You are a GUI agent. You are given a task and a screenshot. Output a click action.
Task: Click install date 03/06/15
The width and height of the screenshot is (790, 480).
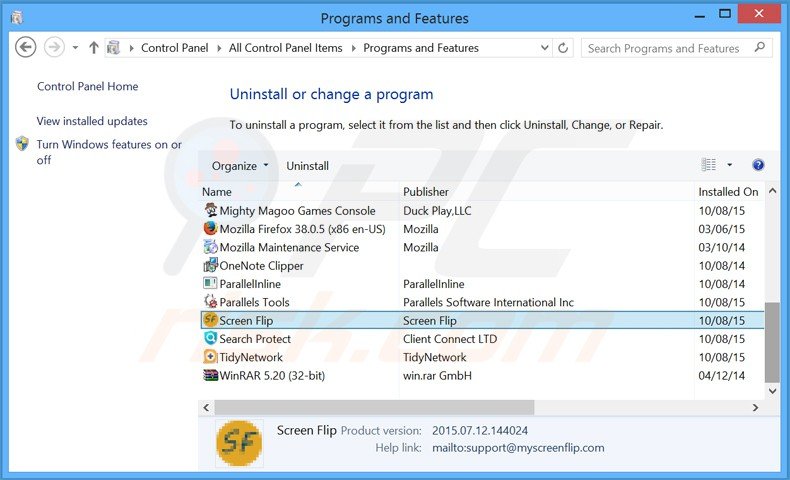click(721, 229)
